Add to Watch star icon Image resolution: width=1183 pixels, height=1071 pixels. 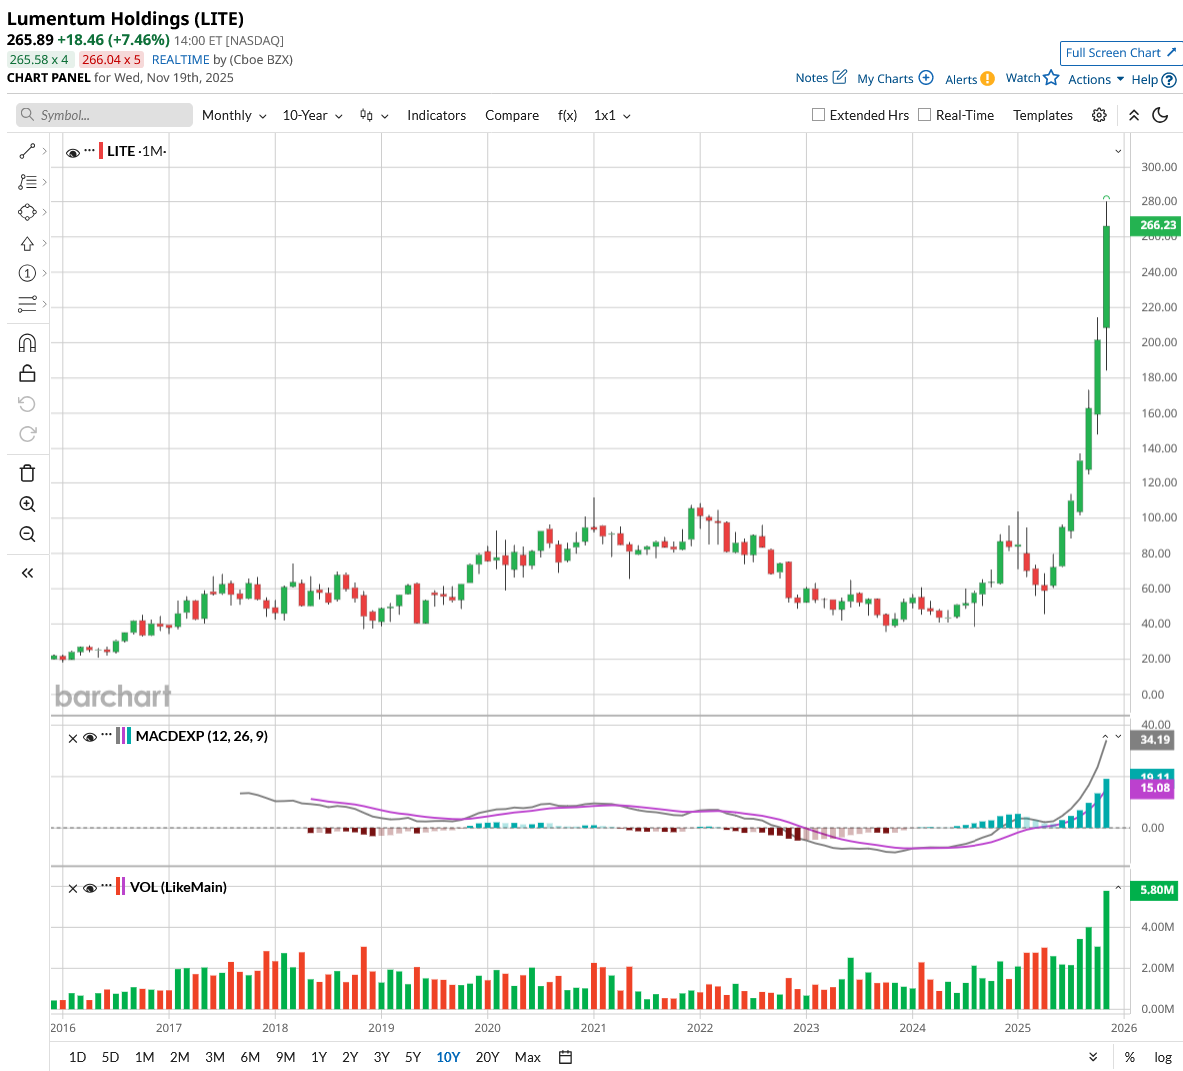(1051, 78)
